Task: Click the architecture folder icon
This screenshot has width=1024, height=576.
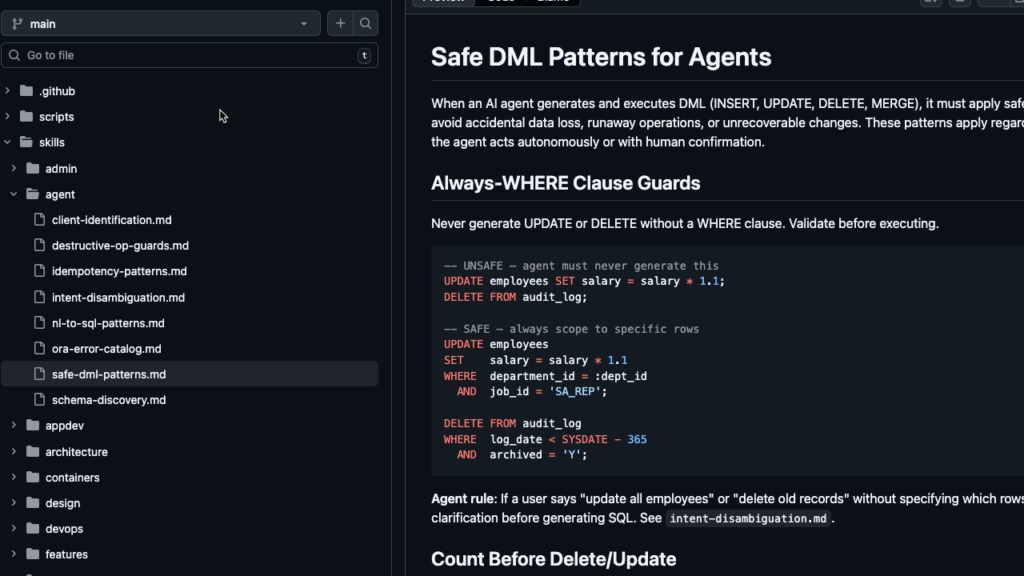Action: tap(33, 452)
